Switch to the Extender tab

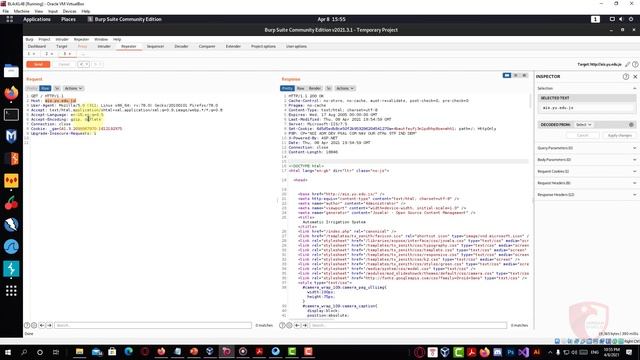tap(233, 47)
